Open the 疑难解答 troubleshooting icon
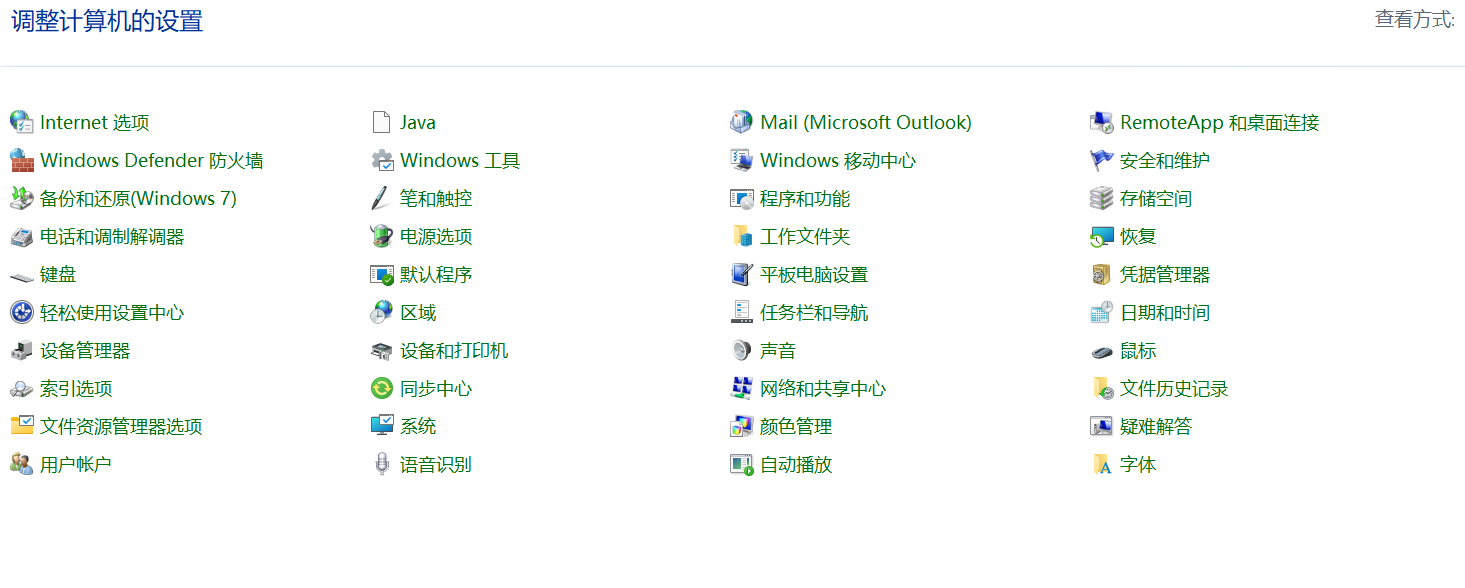 point(1102,426)
